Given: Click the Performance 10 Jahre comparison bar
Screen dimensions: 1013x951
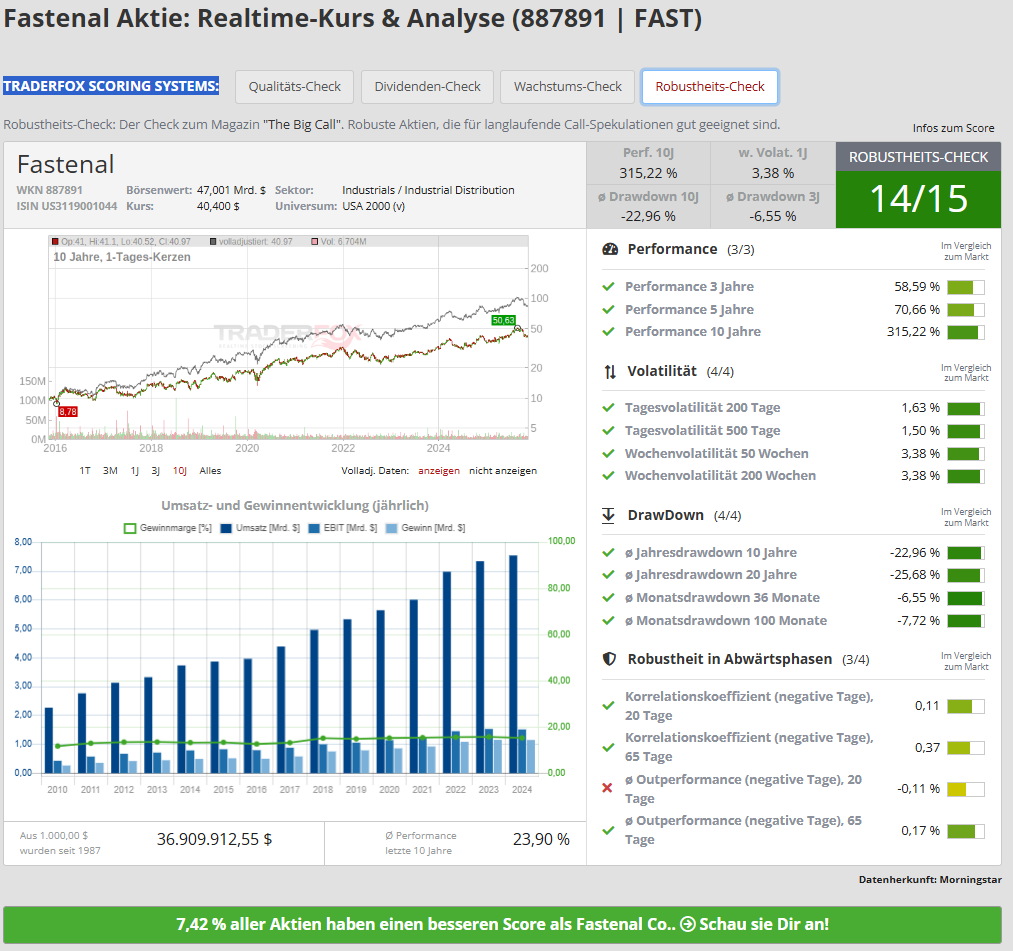Looking at the screenshot, I should click(965, 332).
